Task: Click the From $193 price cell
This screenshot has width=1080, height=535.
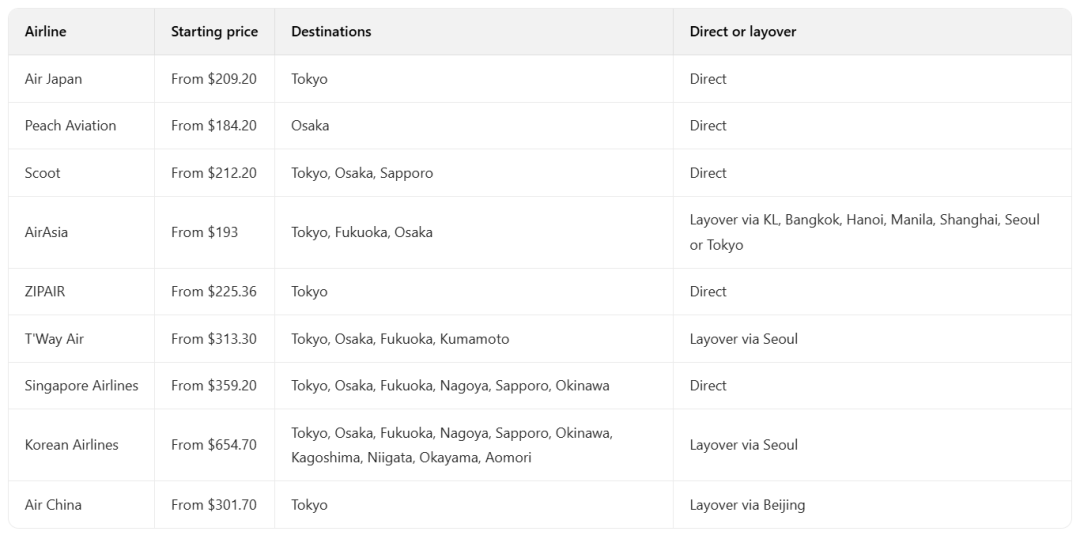Action: pos(204,232)
